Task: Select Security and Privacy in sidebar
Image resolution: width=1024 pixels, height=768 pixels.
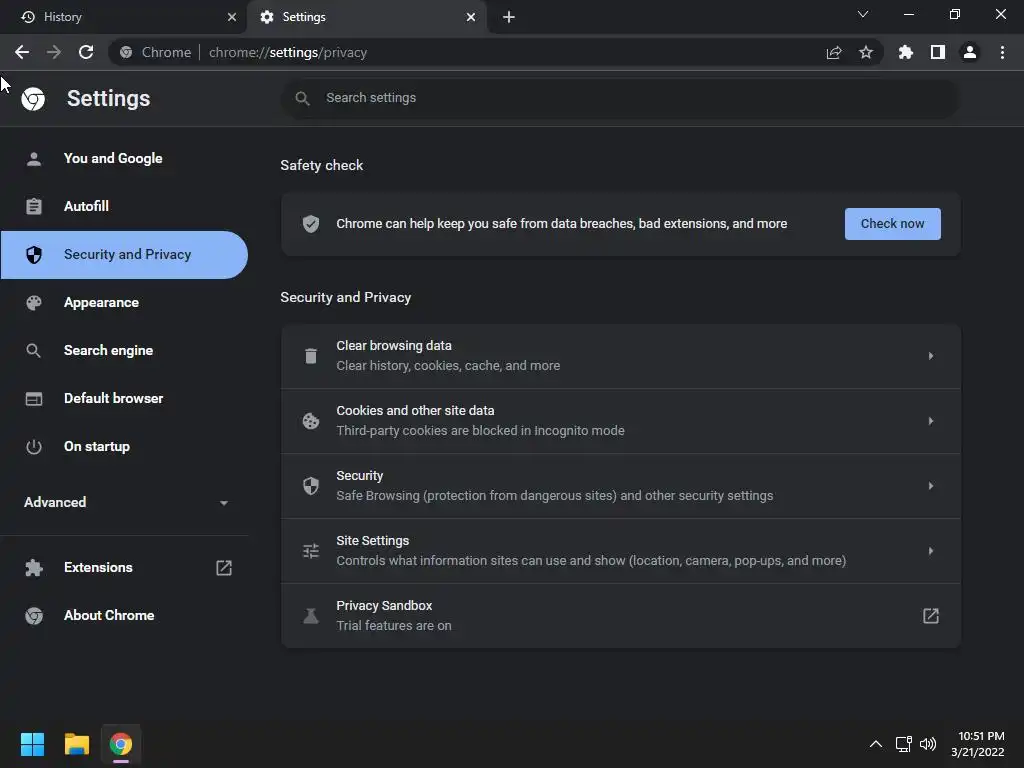Action: click(124, 255)
